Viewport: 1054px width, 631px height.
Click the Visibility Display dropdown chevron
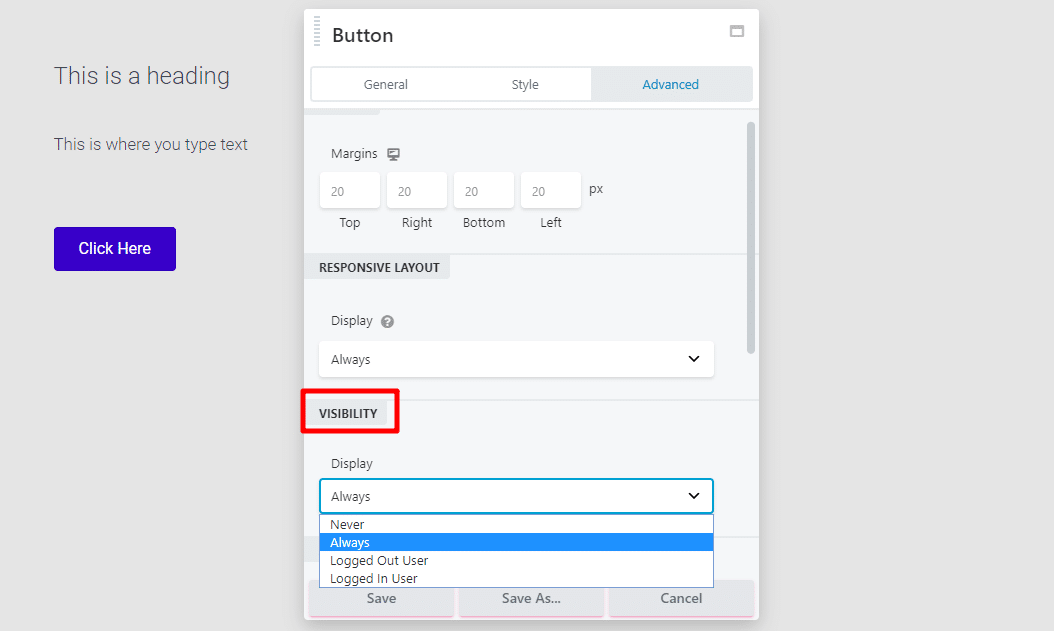[694, 496]
